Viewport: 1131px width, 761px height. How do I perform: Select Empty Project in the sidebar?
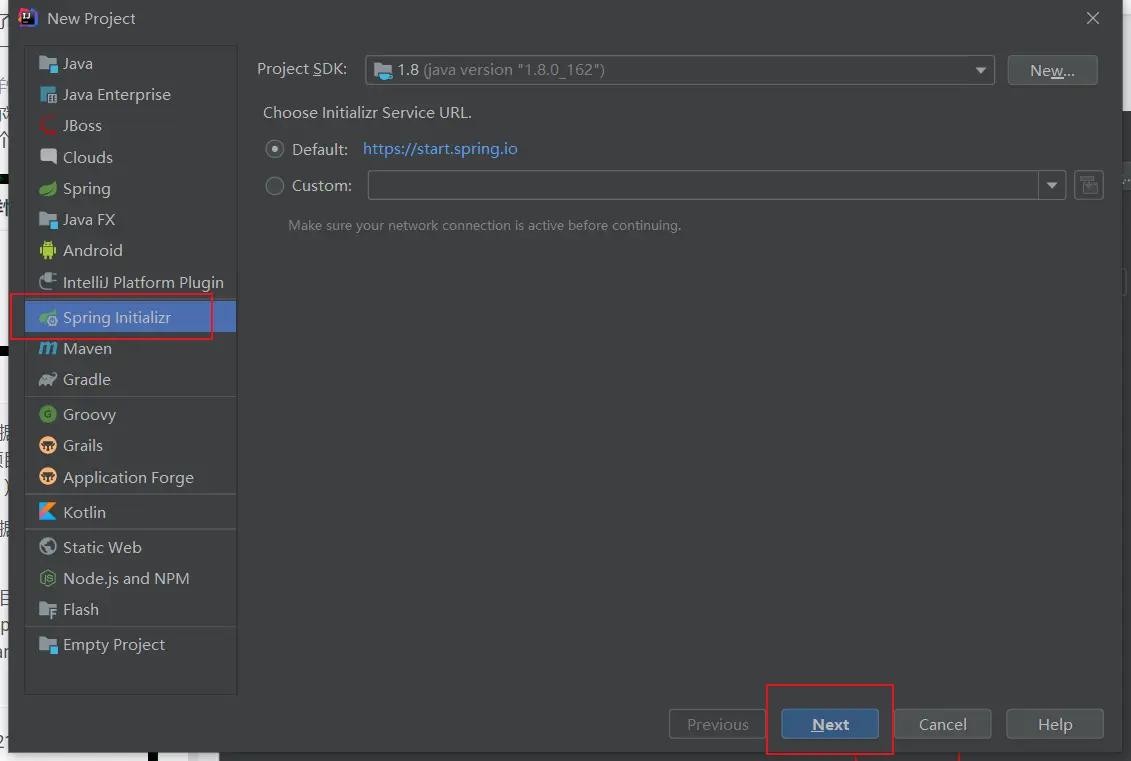pyautogui.click(x=113, y=645)
